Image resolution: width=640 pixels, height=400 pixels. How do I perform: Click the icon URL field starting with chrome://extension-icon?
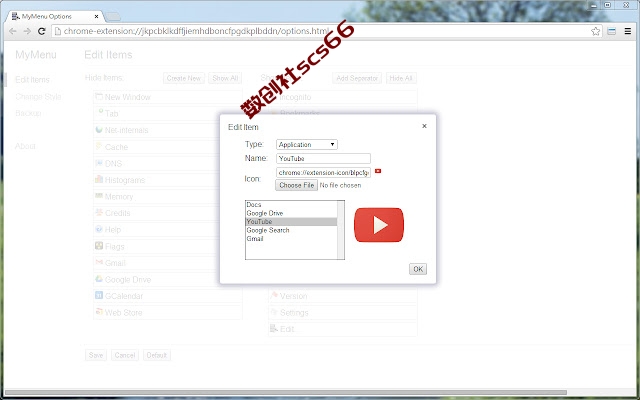tap(323, 173)
